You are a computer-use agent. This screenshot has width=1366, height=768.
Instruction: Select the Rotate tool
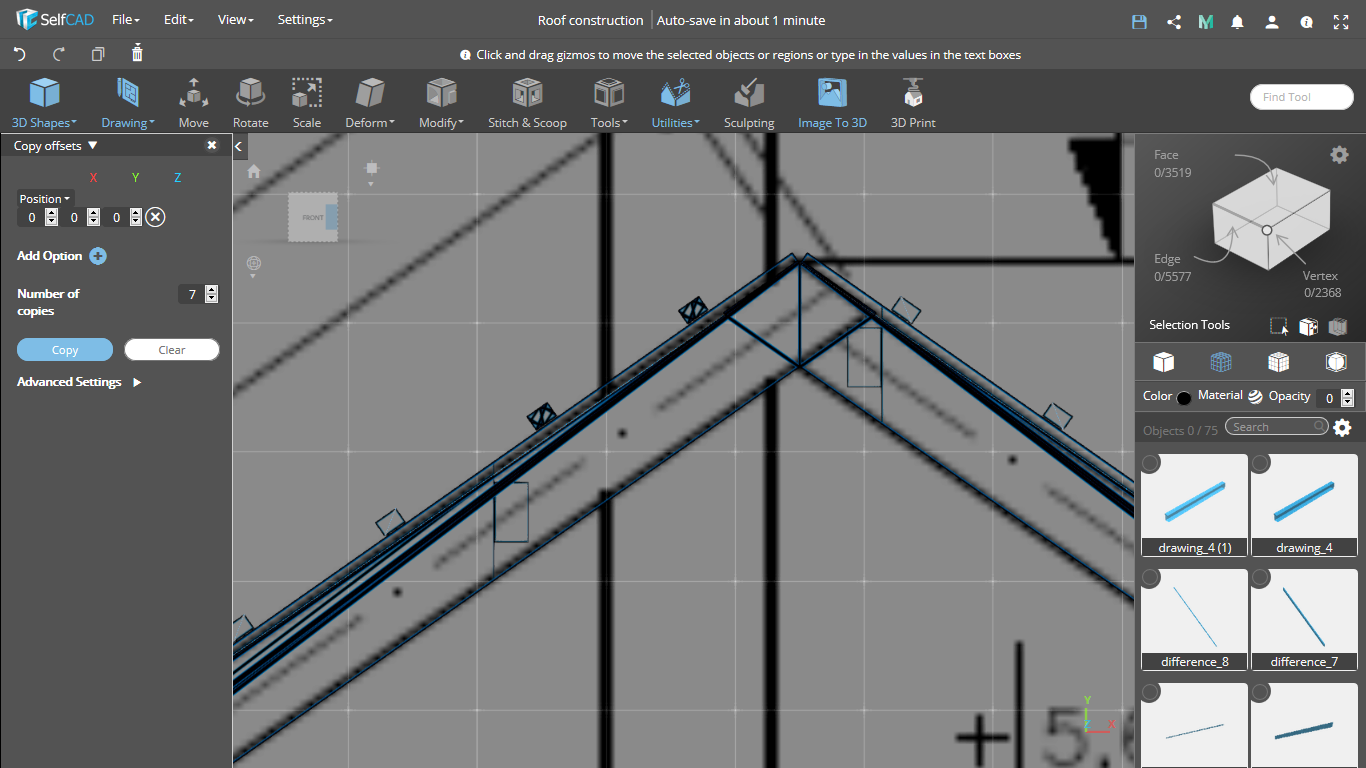250,104
